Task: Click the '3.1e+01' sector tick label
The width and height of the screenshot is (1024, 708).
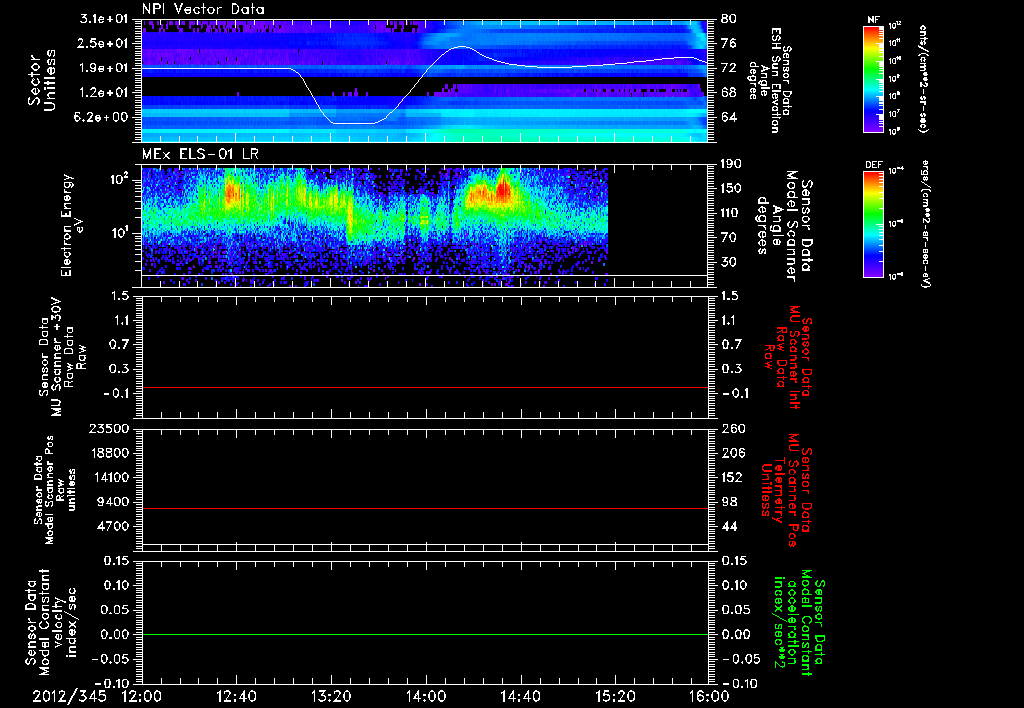Action: [x=105, y=19]
